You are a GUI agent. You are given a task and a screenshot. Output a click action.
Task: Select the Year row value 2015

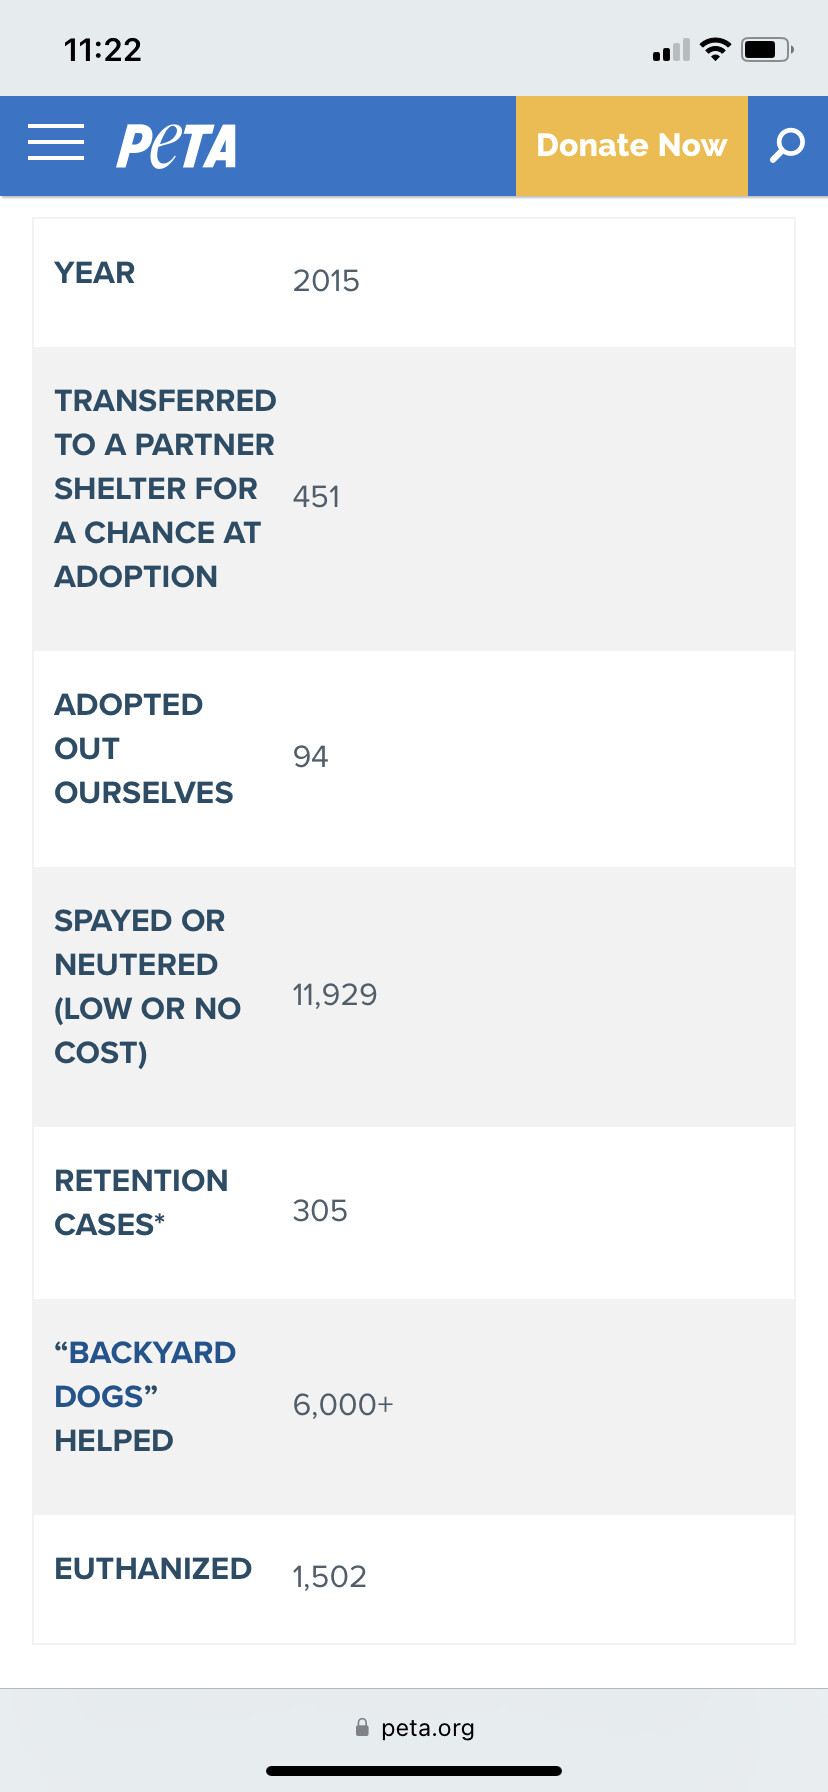326,281
